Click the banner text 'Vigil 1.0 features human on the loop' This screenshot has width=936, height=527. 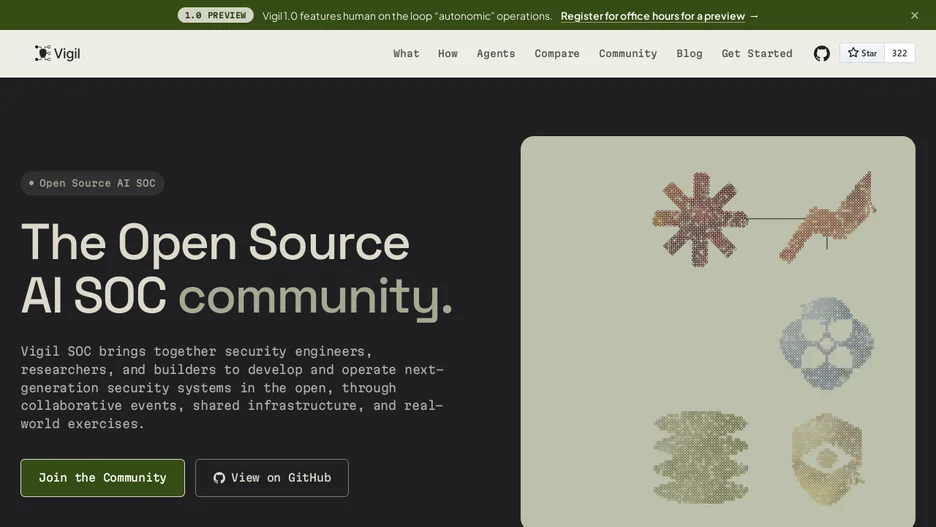407,16
